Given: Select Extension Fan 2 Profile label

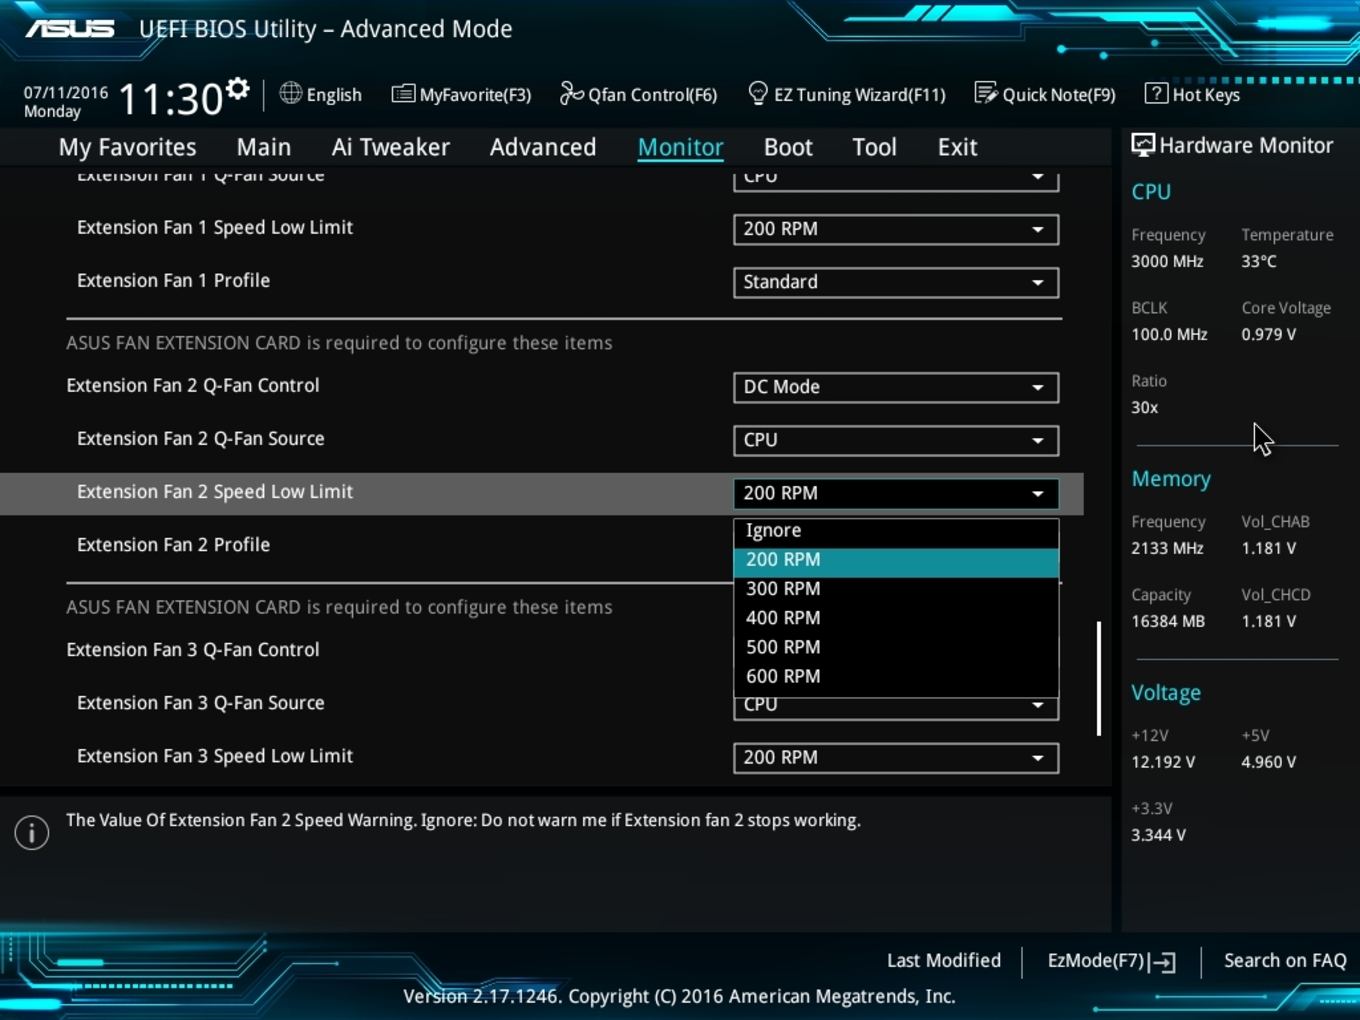Looking at the screenshot, I should pyautogui.click(x=174, y=545).
